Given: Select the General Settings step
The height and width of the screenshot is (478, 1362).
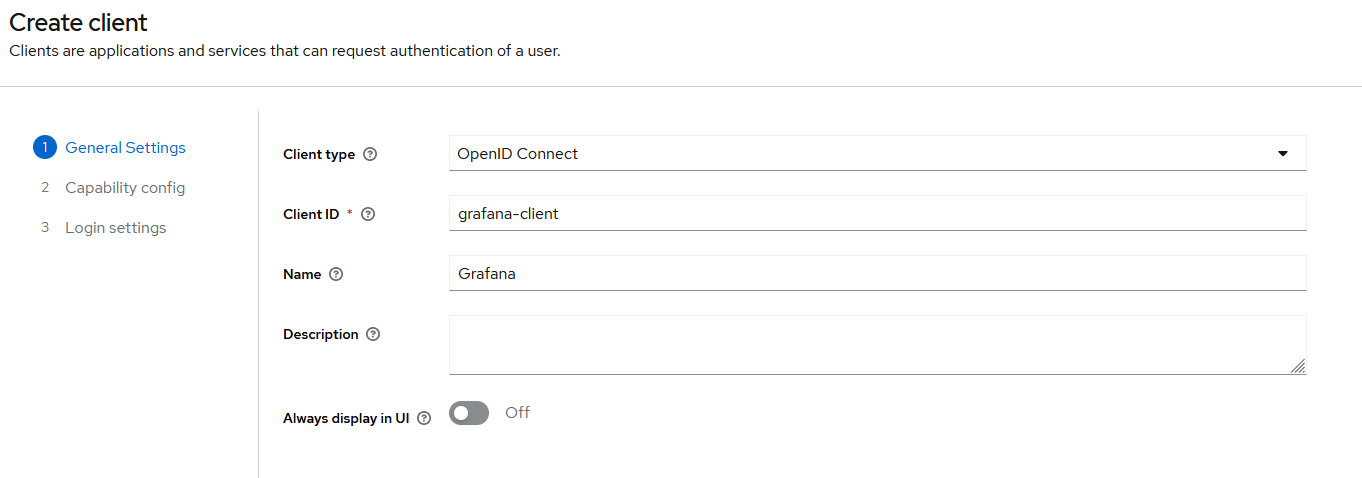Looking at the screenshot, I should pyautogui.click(x=125, y=148).
